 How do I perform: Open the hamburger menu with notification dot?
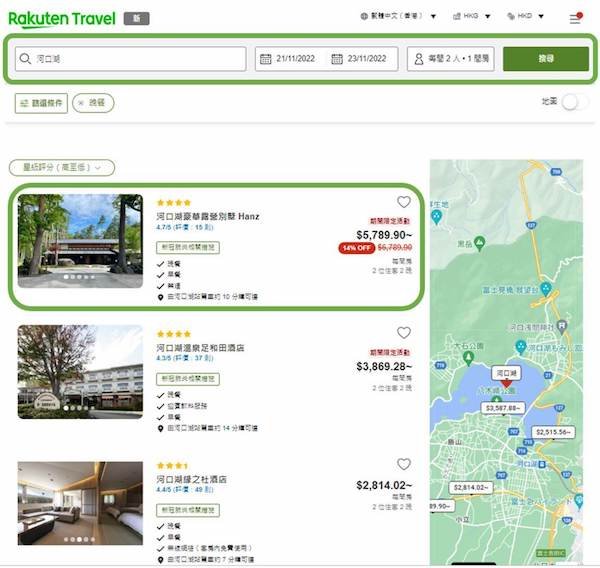point(575,18)
